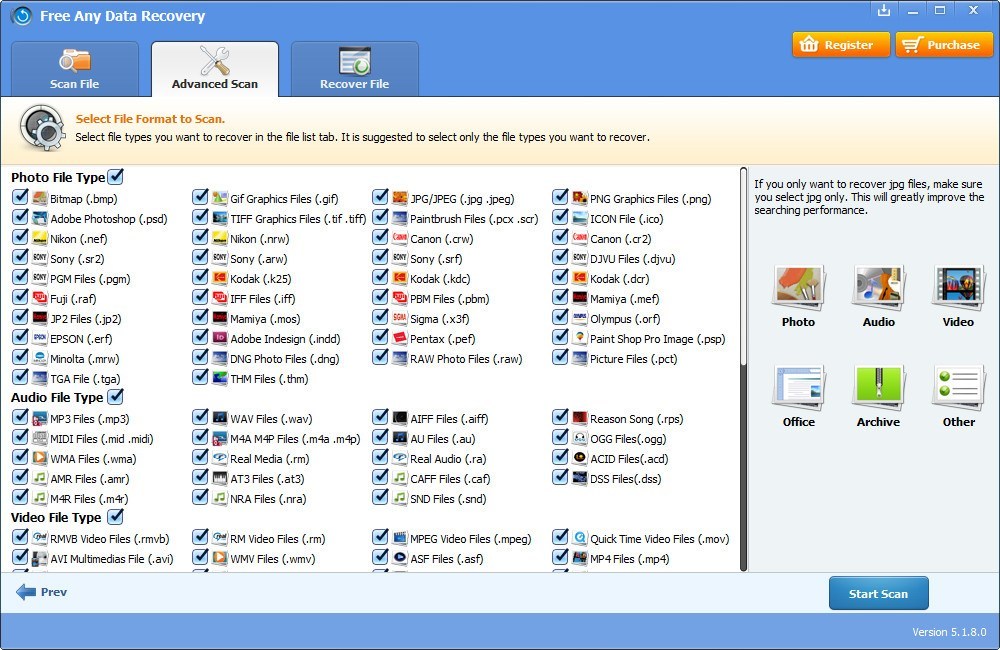Uncheck MP3 Files (.mp3)

point(20,418)
